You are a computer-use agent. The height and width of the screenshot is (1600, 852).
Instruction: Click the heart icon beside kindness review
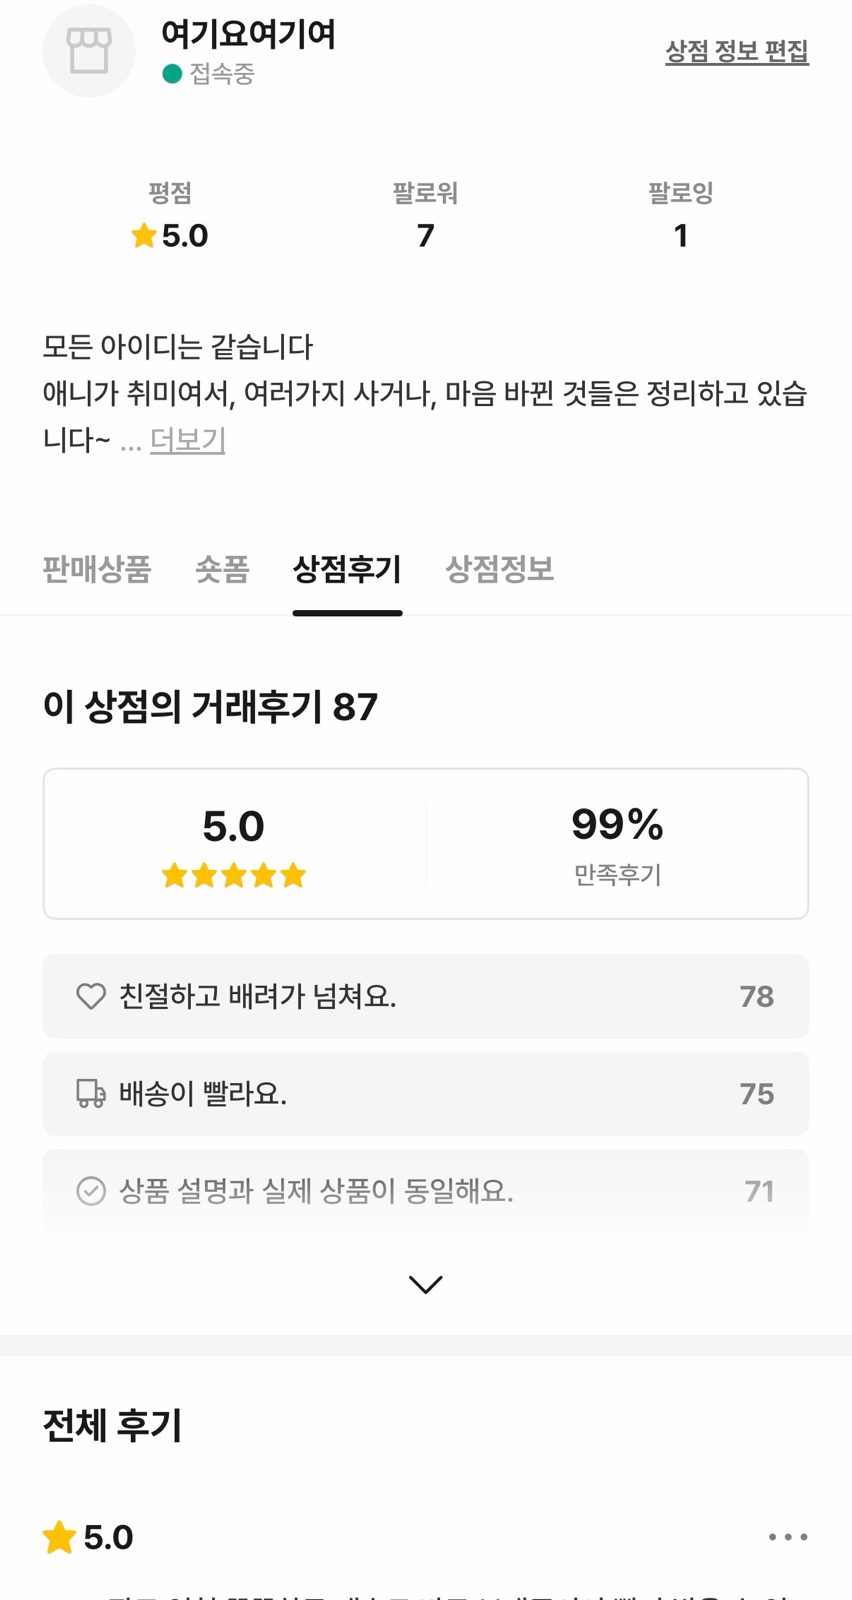click(x=91, y=996)
